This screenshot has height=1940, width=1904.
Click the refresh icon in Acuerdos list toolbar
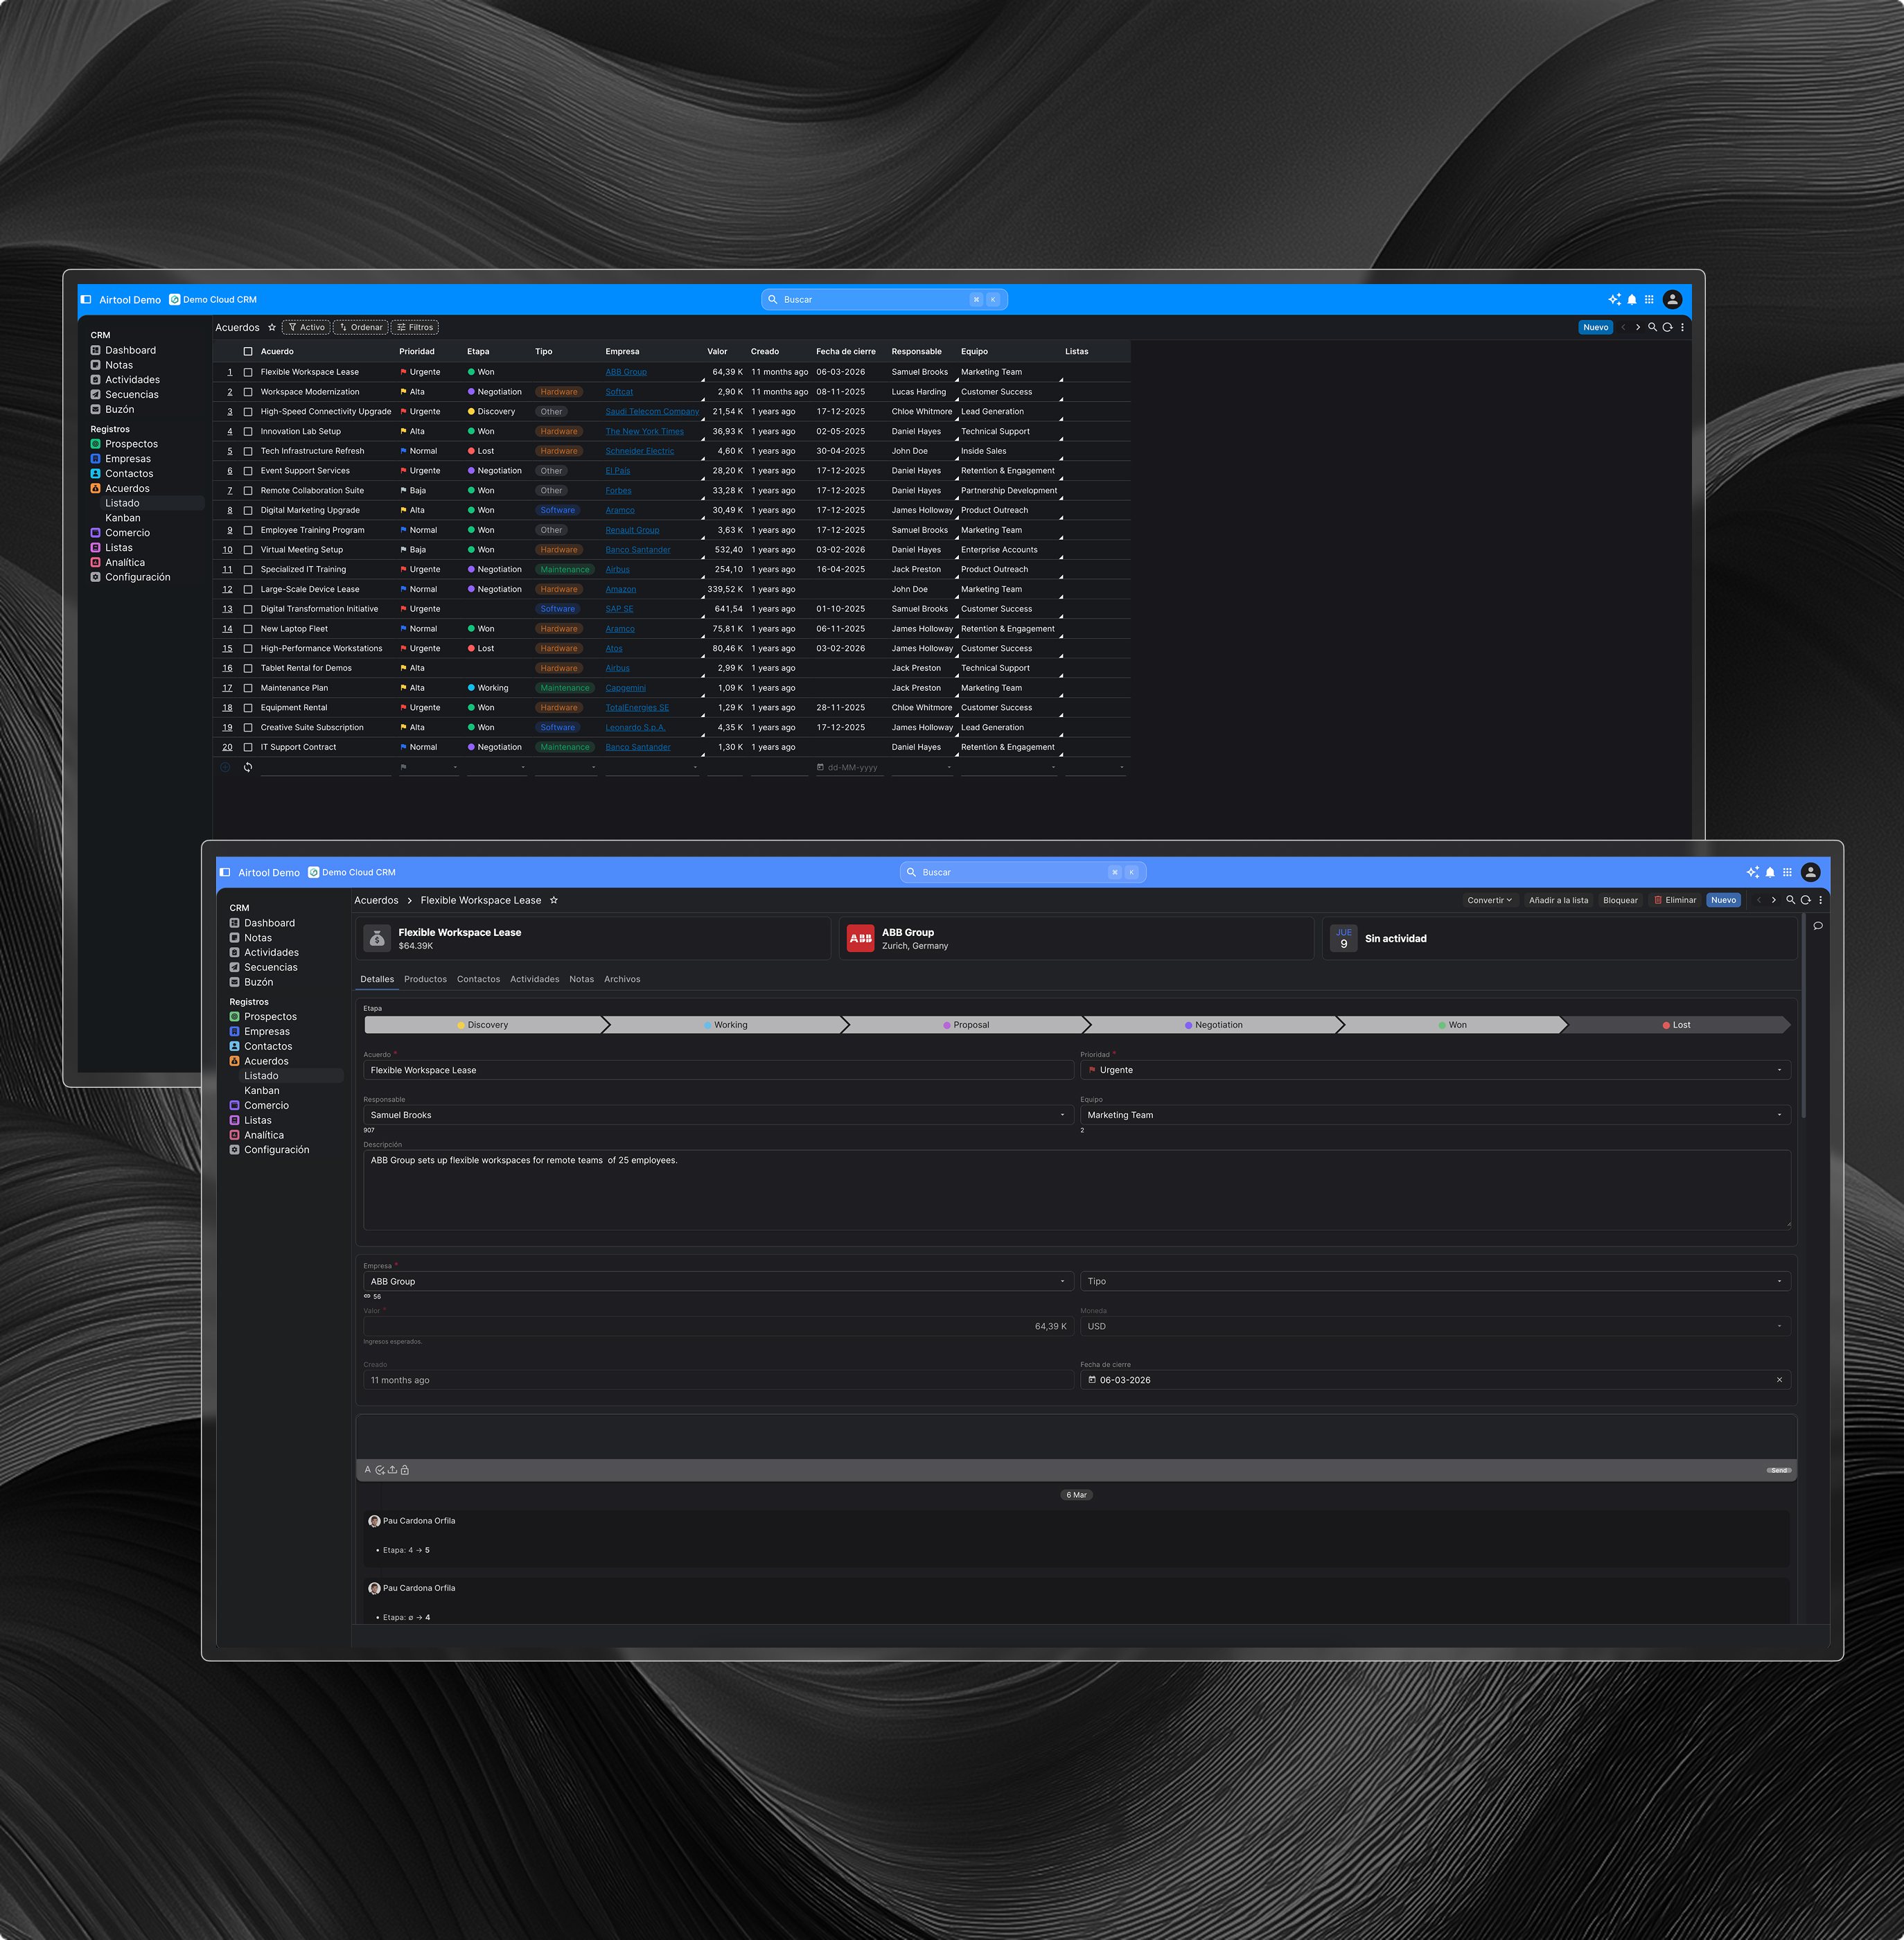tap(1667, 327)
